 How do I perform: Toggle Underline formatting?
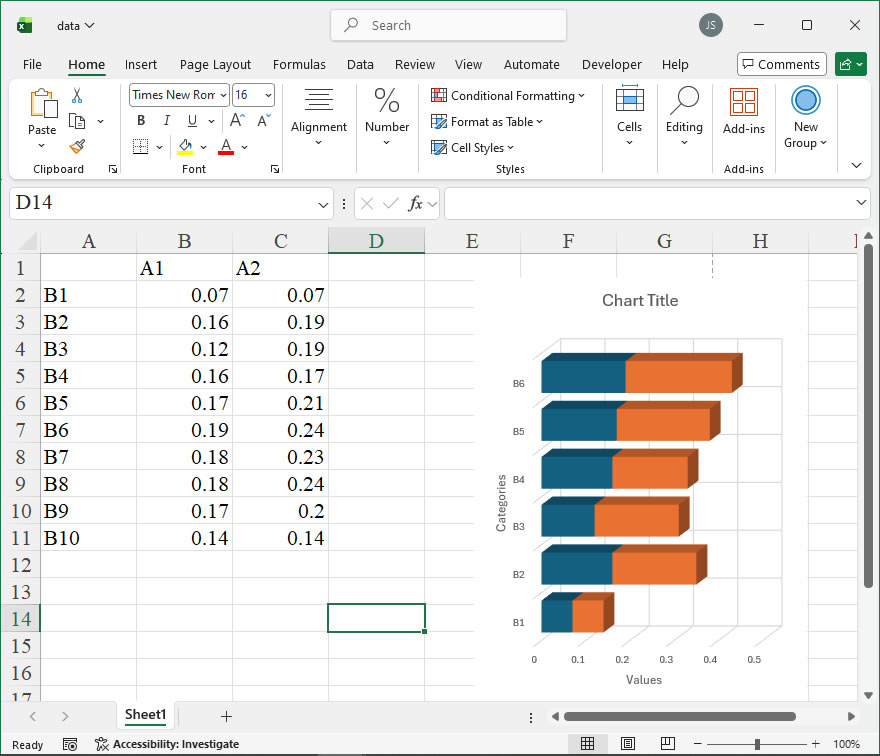[x=190, y=121]
